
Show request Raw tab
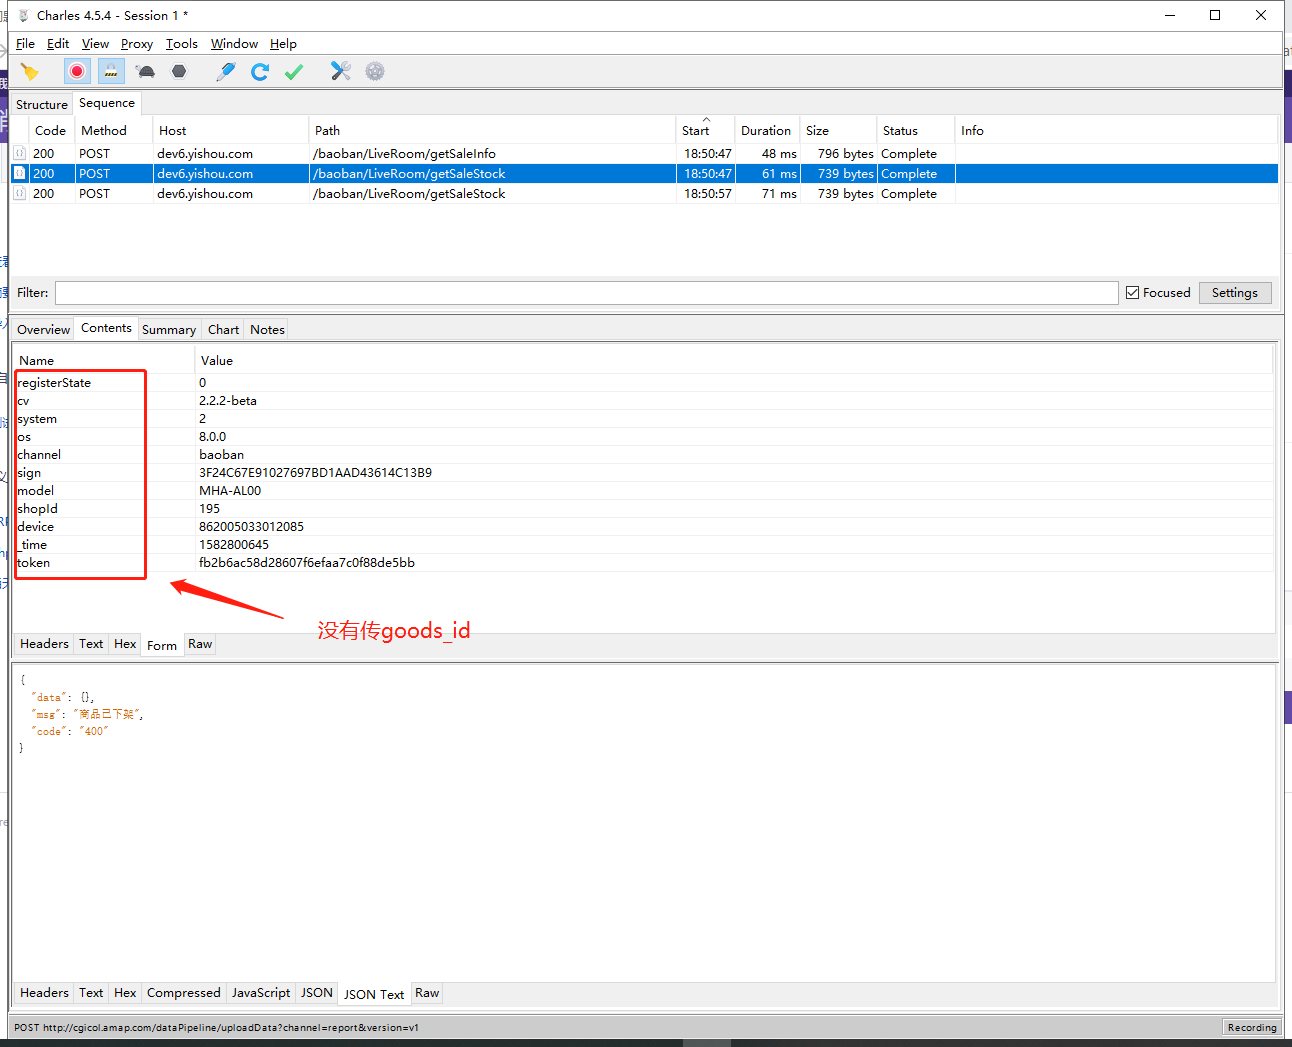[200, 644]
